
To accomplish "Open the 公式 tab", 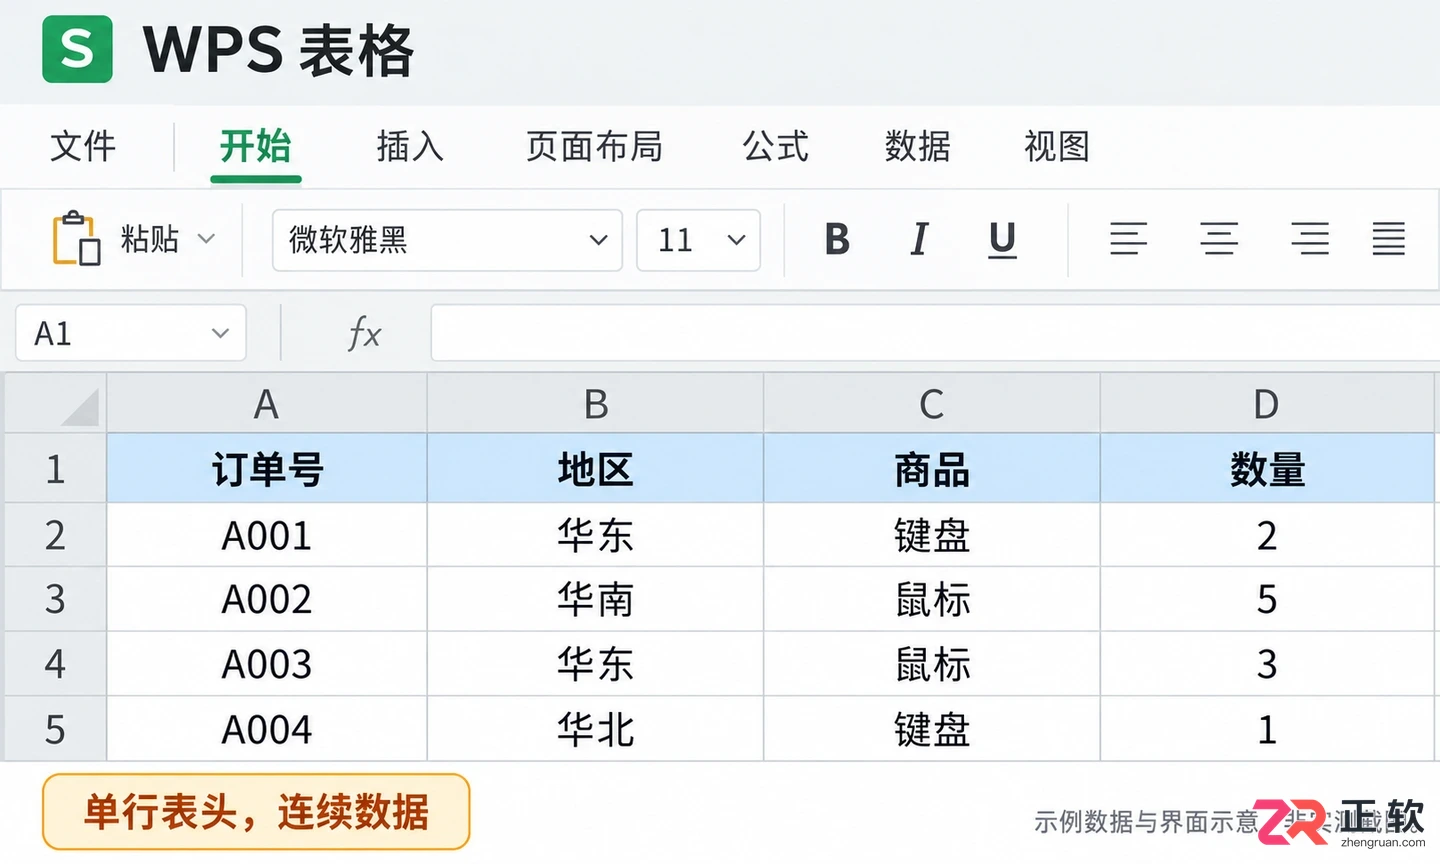I will click(x=775, y=146).
